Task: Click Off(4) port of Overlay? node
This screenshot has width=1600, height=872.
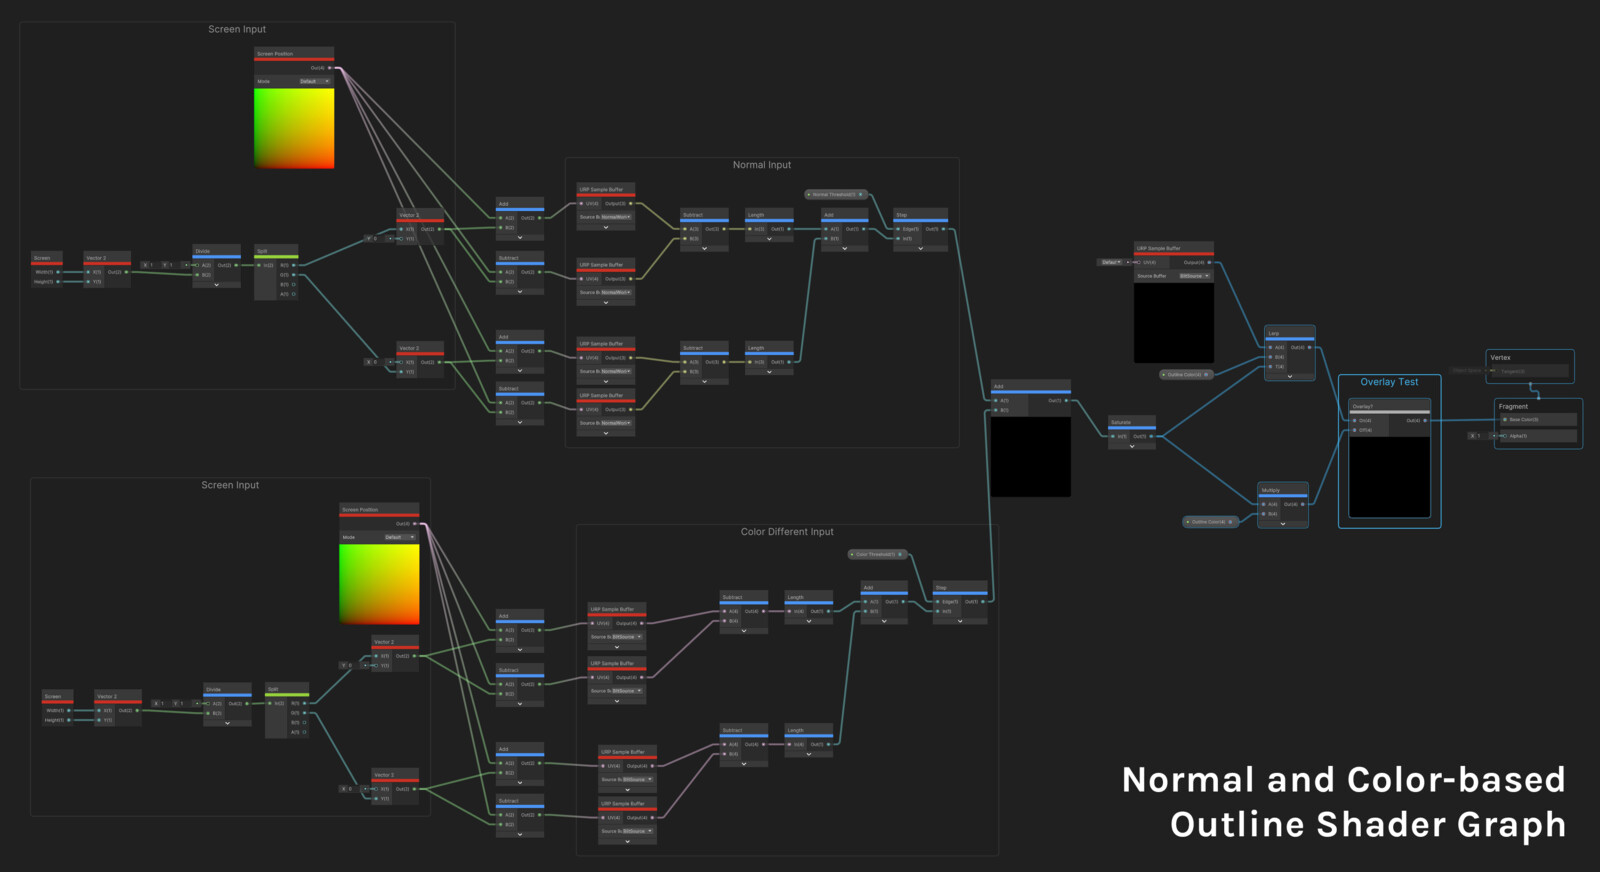Action: 1355,430
